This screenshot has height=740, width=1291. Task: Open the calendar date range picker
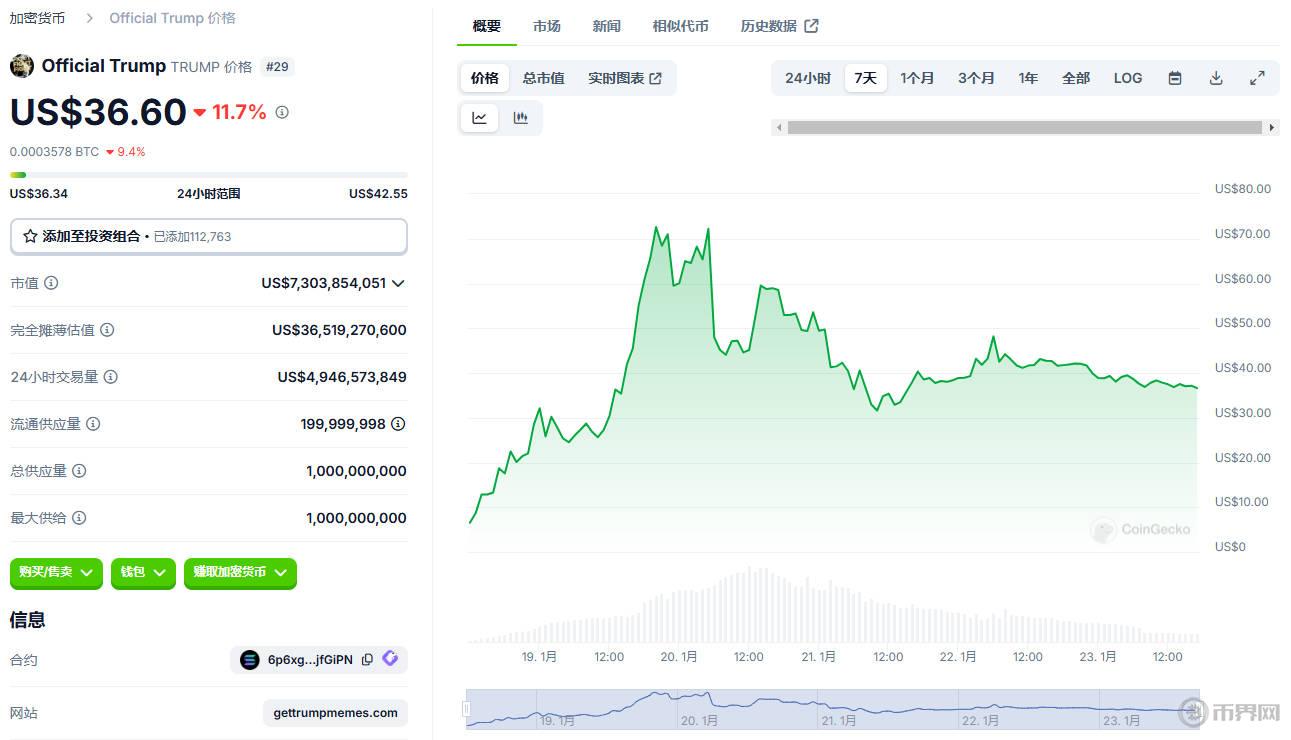click(x=1175, y=78)
